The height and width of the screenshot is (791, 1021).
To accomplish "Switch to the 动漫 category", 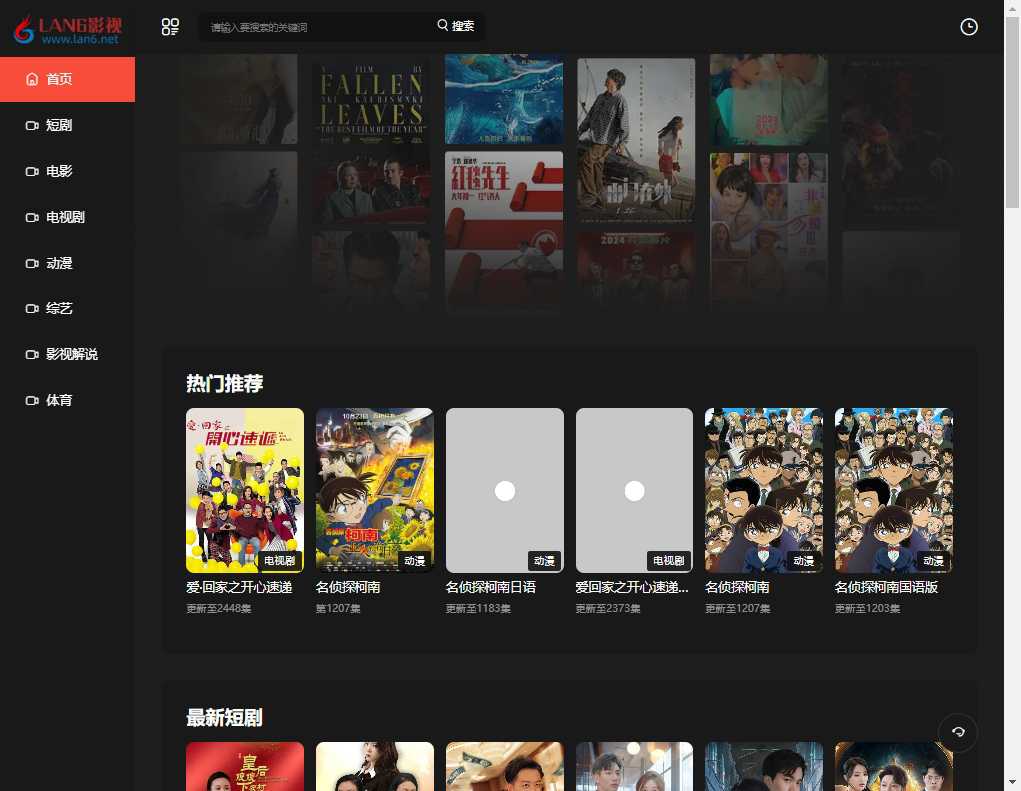I will tap(68, 263).
